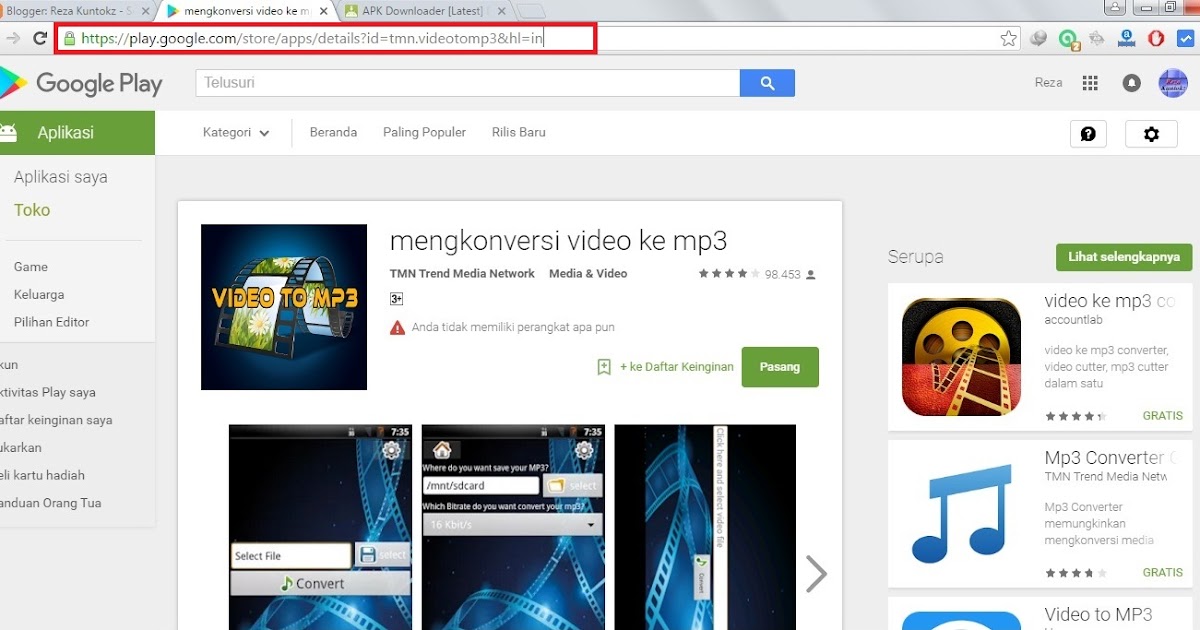Click the 'Reza' account name text

1048,83
